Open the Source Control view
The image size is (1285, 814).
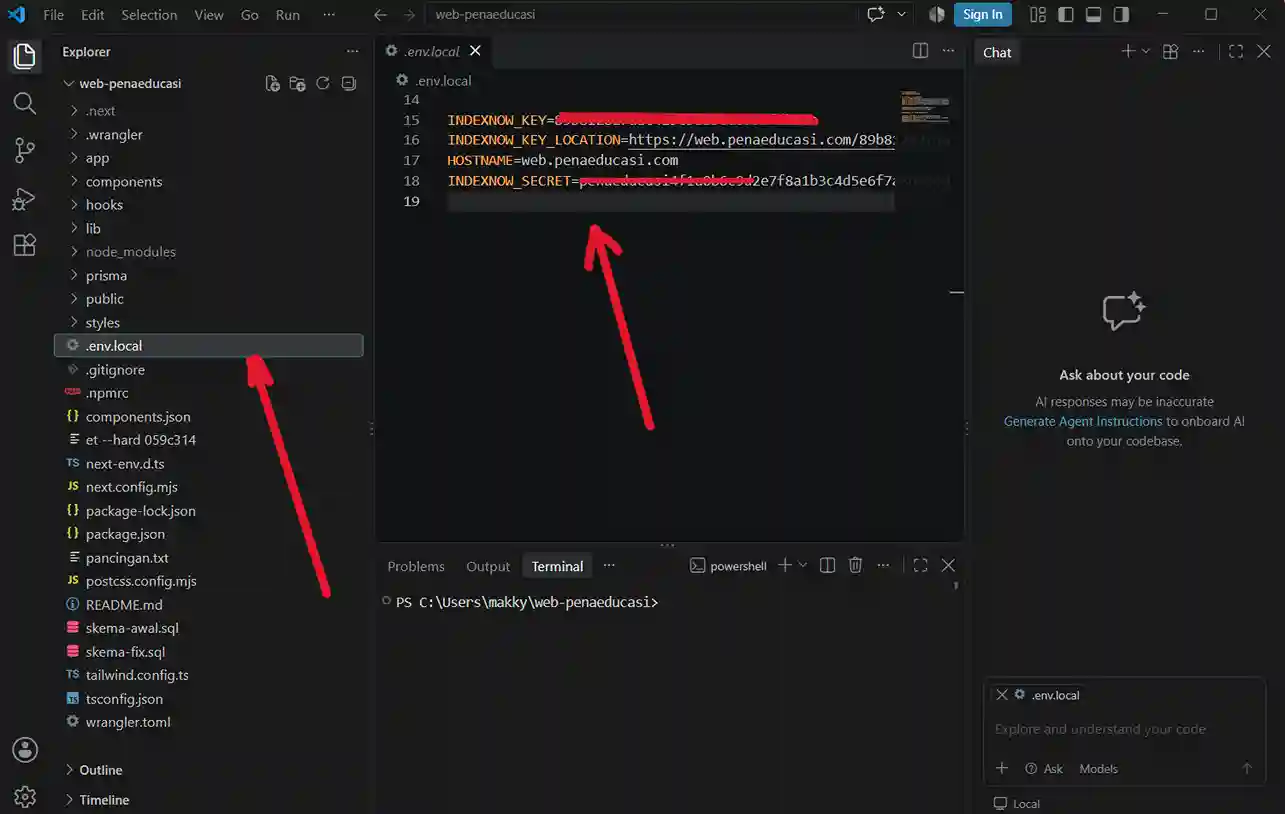tap(24, 150)
